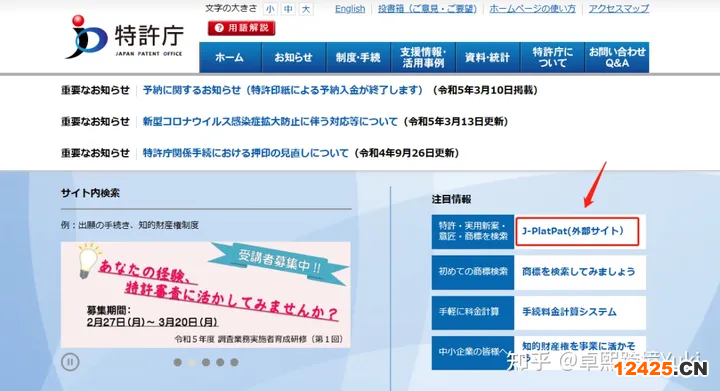This screenshot has width=720, height=391.
Task: Open the アクセスマップ link
Action: tap(619, 9)
